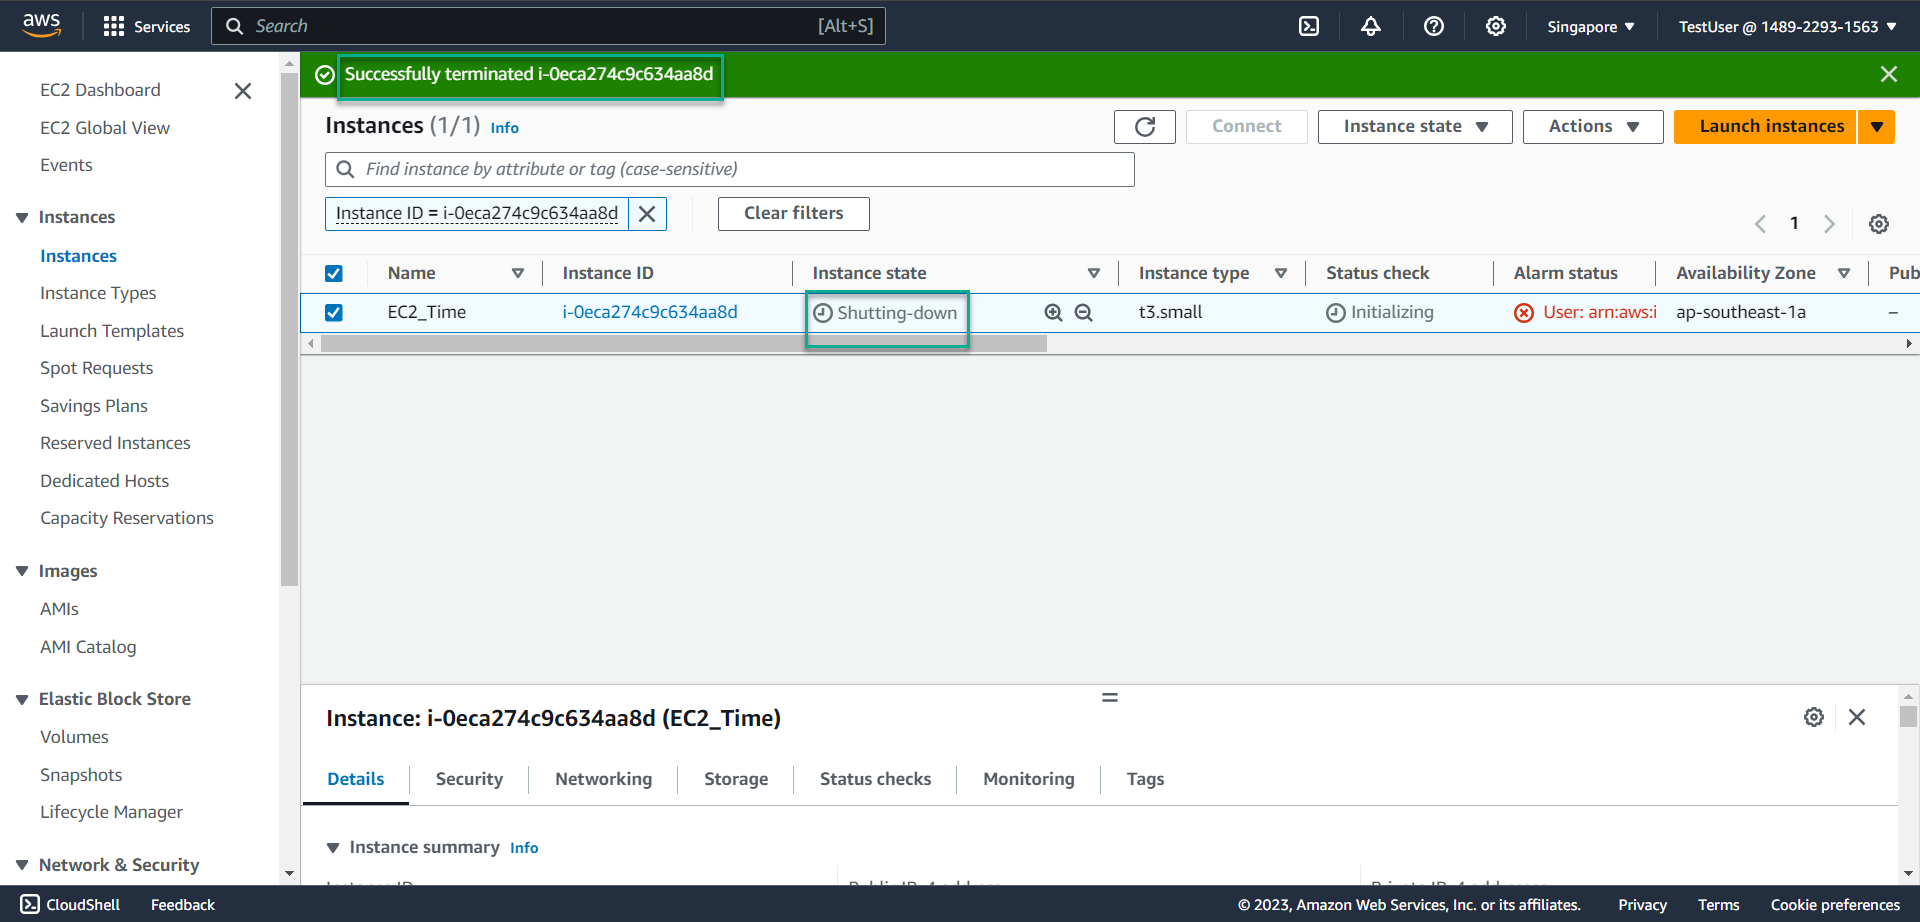Switch to the Monitoring tab
This screenshot has height=922, width=1920.
1028,779
